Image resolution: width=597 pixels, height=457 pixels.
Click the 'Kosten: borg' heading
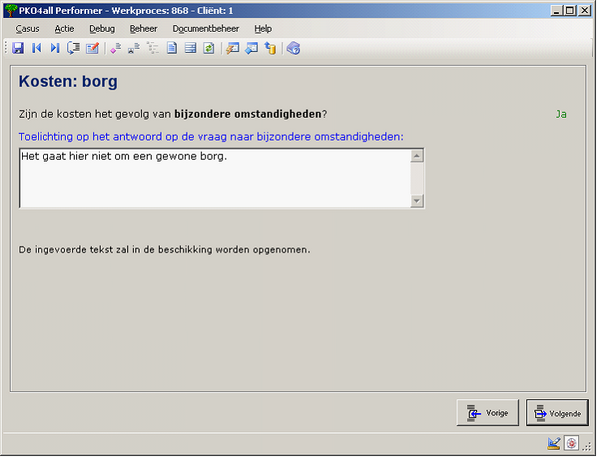point(68,81)
